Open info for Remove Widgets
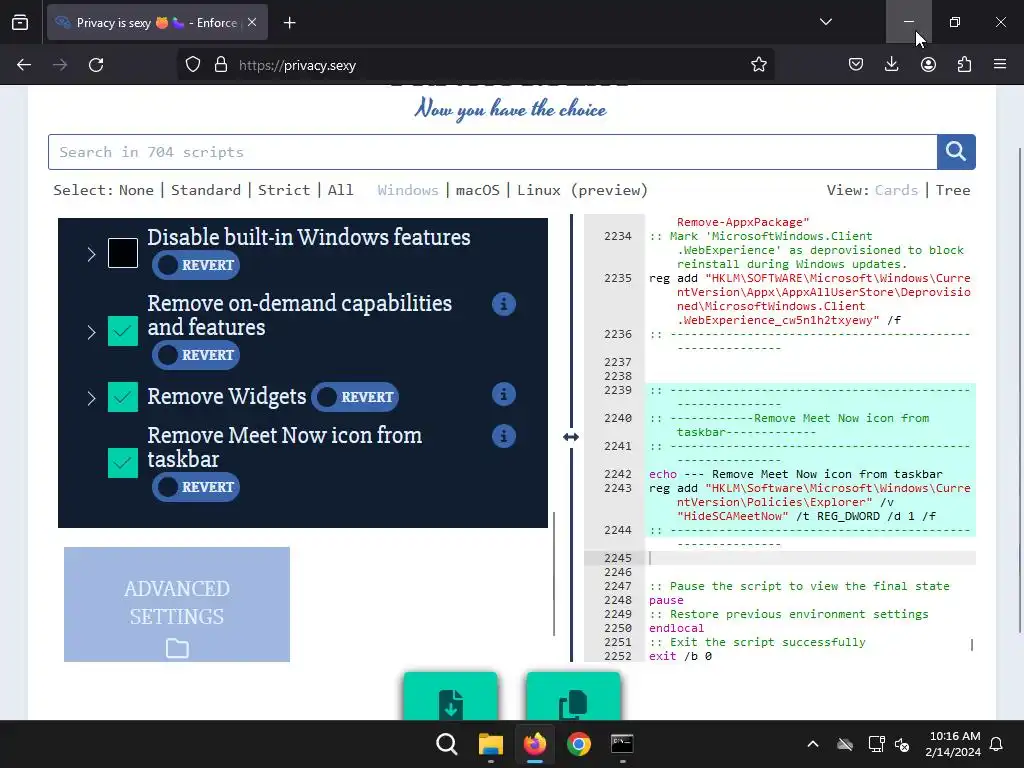1024x768 pixels. click(x=504, y=394)
